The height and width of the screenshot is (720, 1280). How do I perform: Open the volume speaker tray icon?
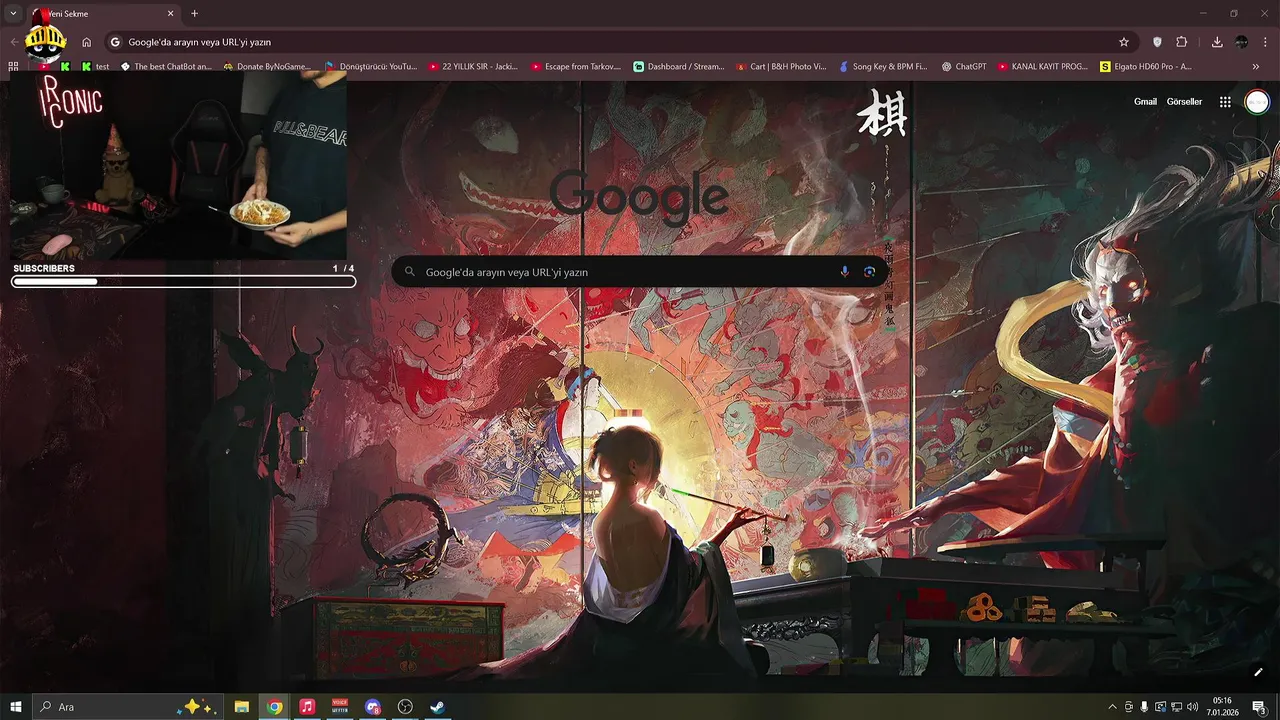pos(1192,707)
